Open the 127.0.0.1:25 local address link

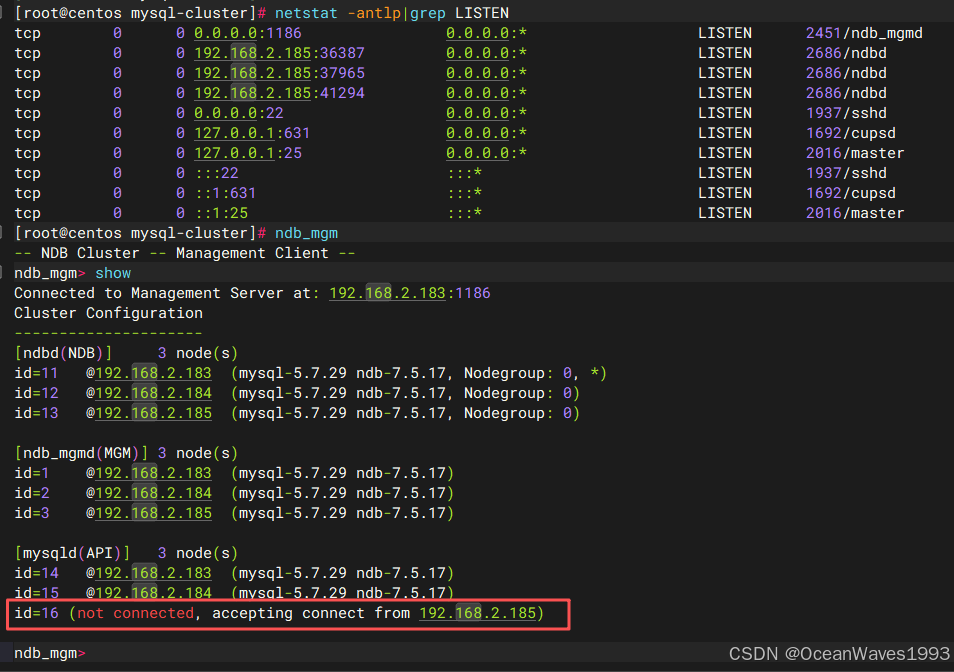(248, 153)
